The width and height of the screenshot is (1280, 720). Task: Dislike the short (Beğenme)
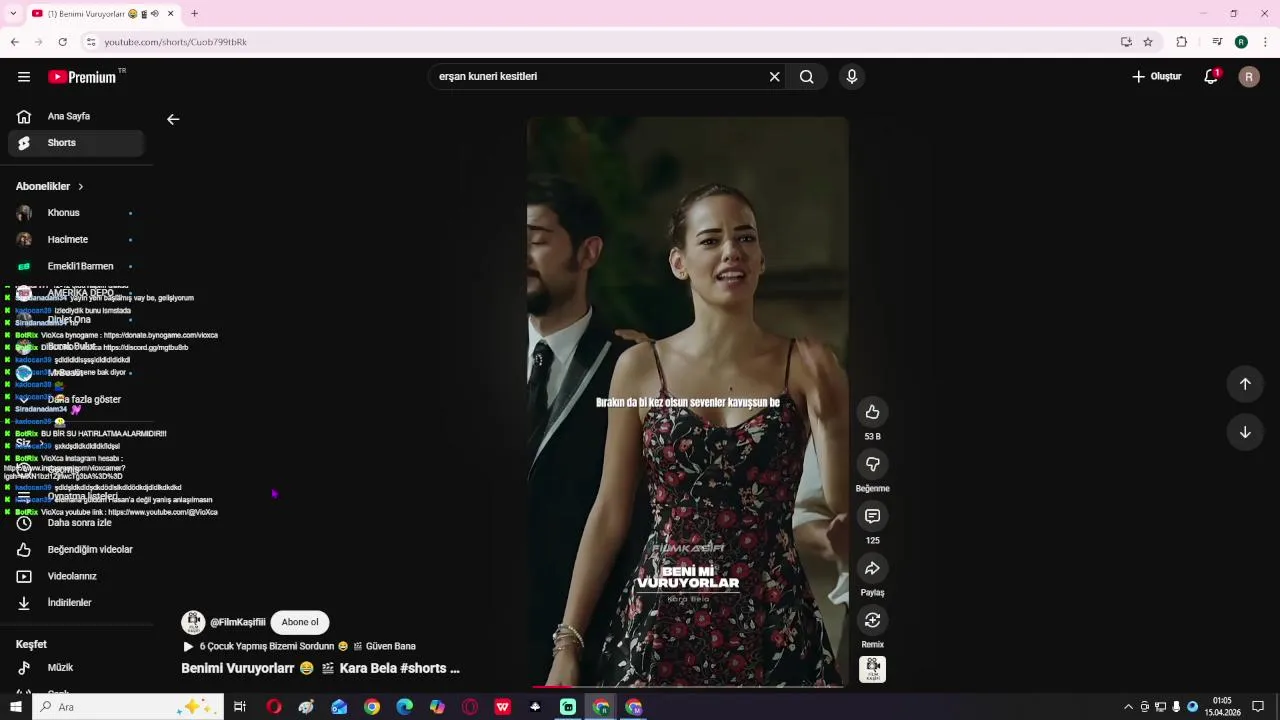pyautogui.click(x=872, y=464)
